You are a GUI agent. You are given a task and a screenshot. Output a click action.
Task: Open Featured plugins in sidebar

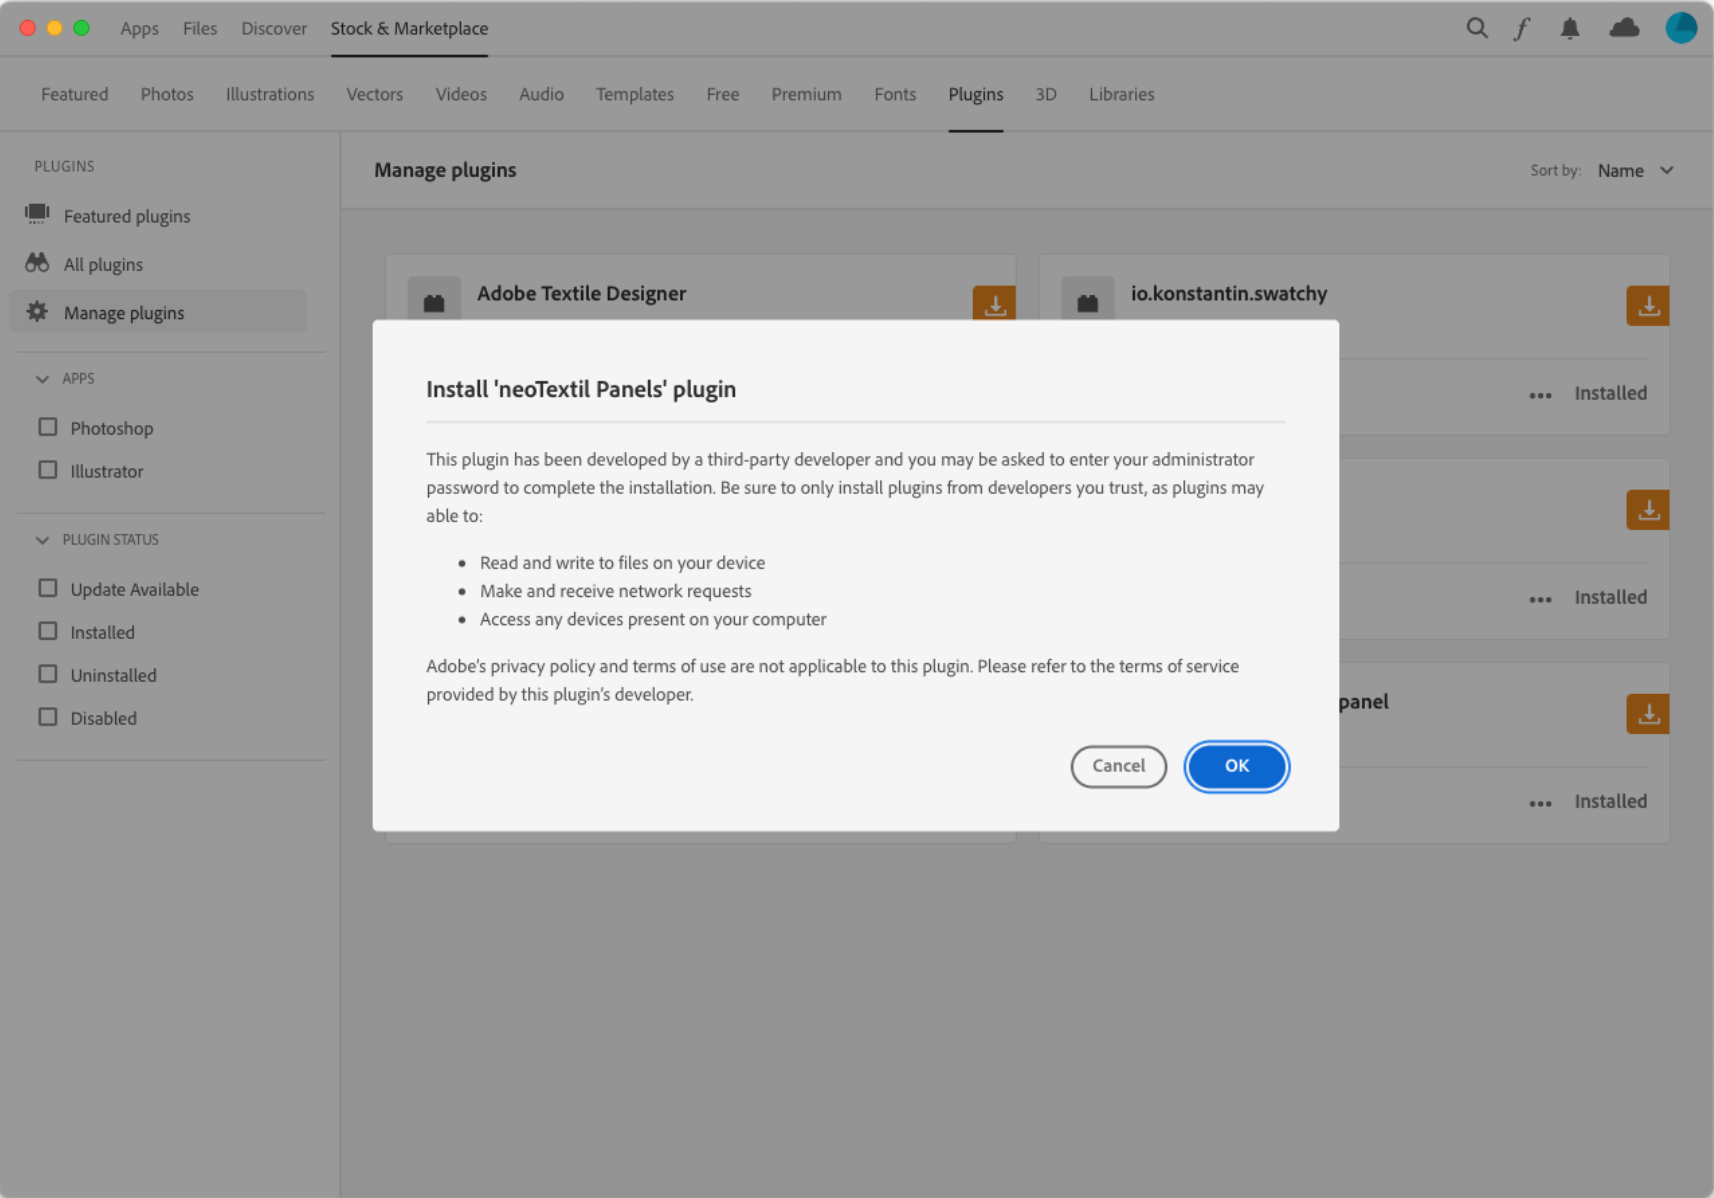[x=127, y=216]
